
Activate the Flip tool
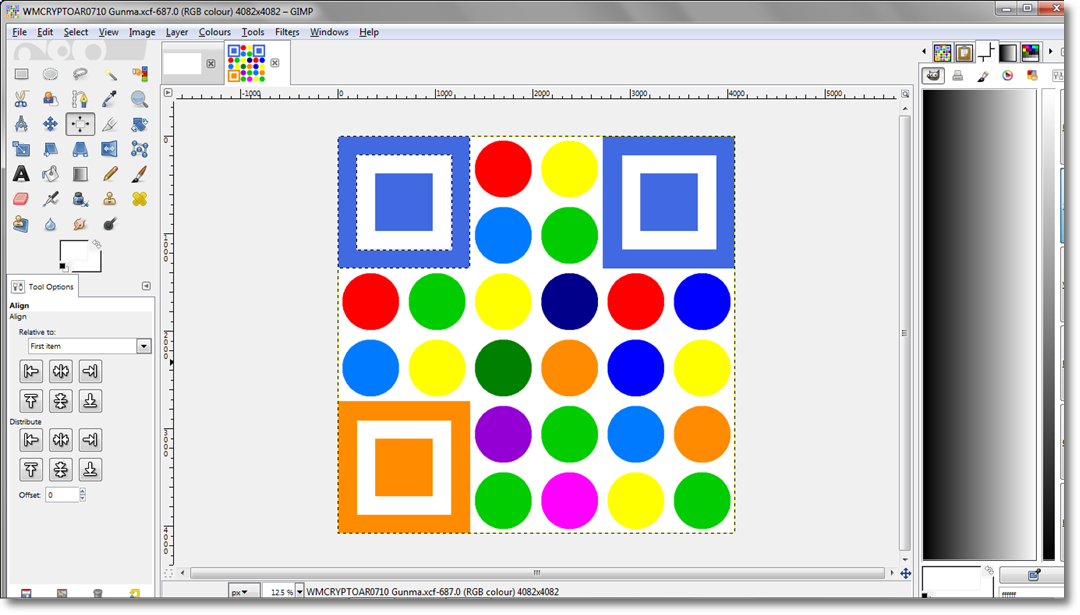110,149
